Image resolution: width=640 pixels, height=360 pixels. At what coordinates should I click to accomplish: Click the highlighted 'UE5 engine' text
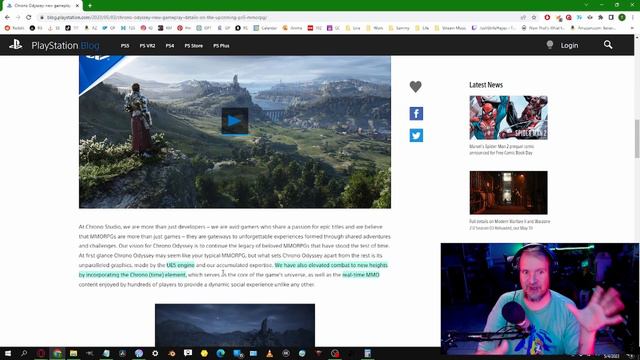180,265
